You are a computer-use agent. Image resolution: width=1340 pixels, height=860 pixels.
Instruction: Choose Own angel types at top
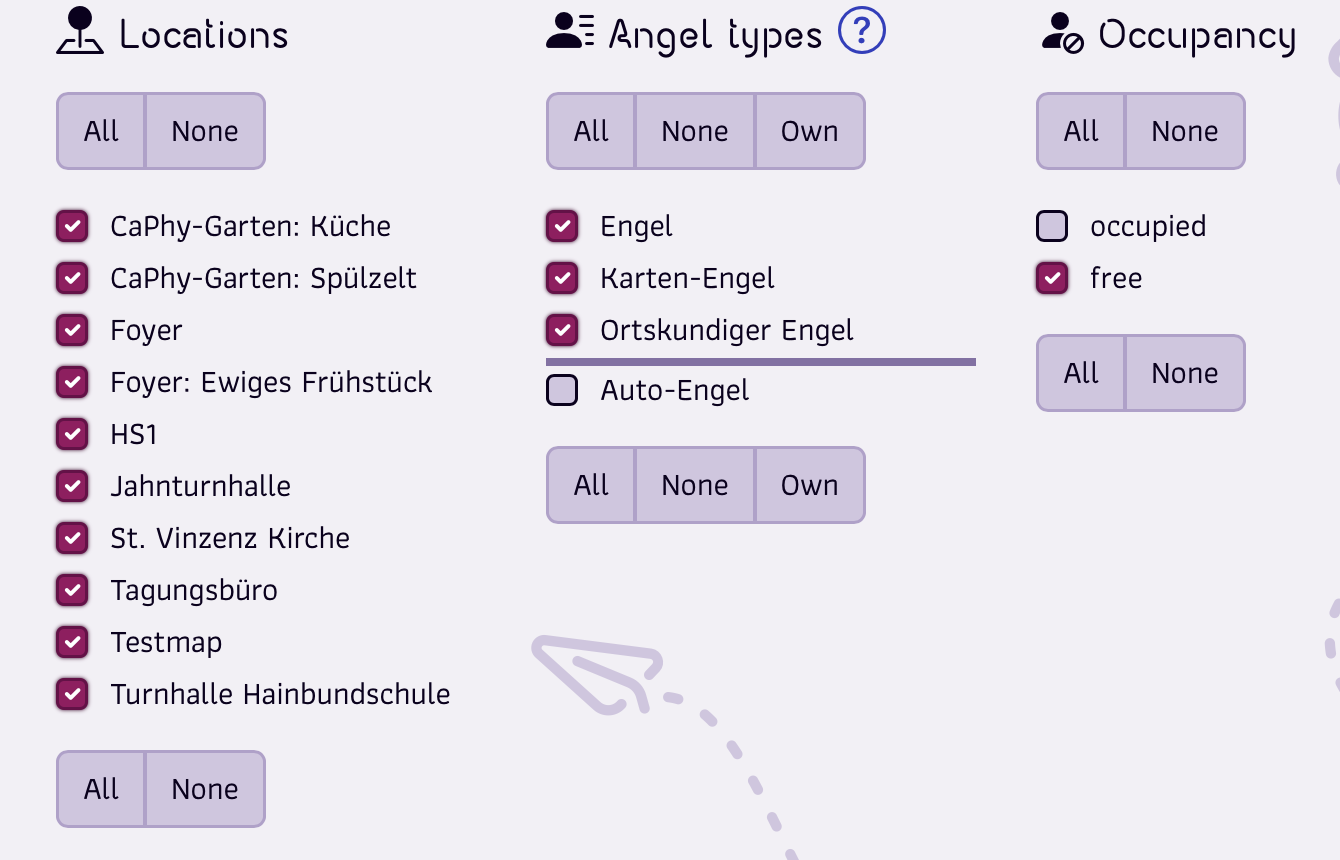click(x=810, y=131)
